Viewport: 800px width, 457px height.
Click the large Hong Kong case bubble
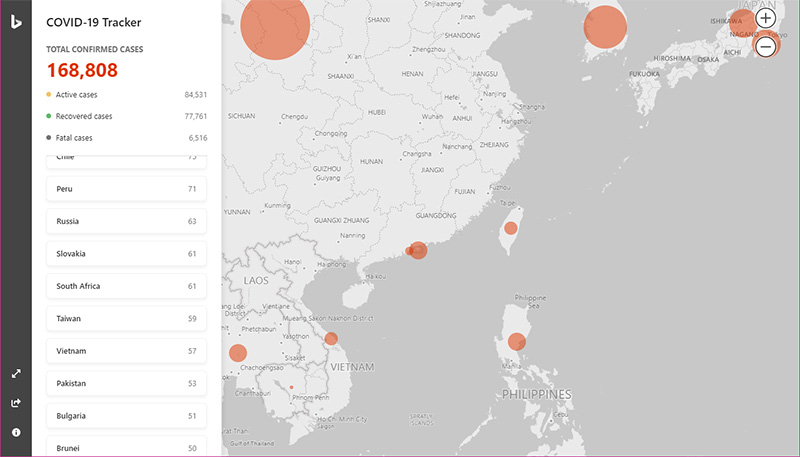point(418,250)
